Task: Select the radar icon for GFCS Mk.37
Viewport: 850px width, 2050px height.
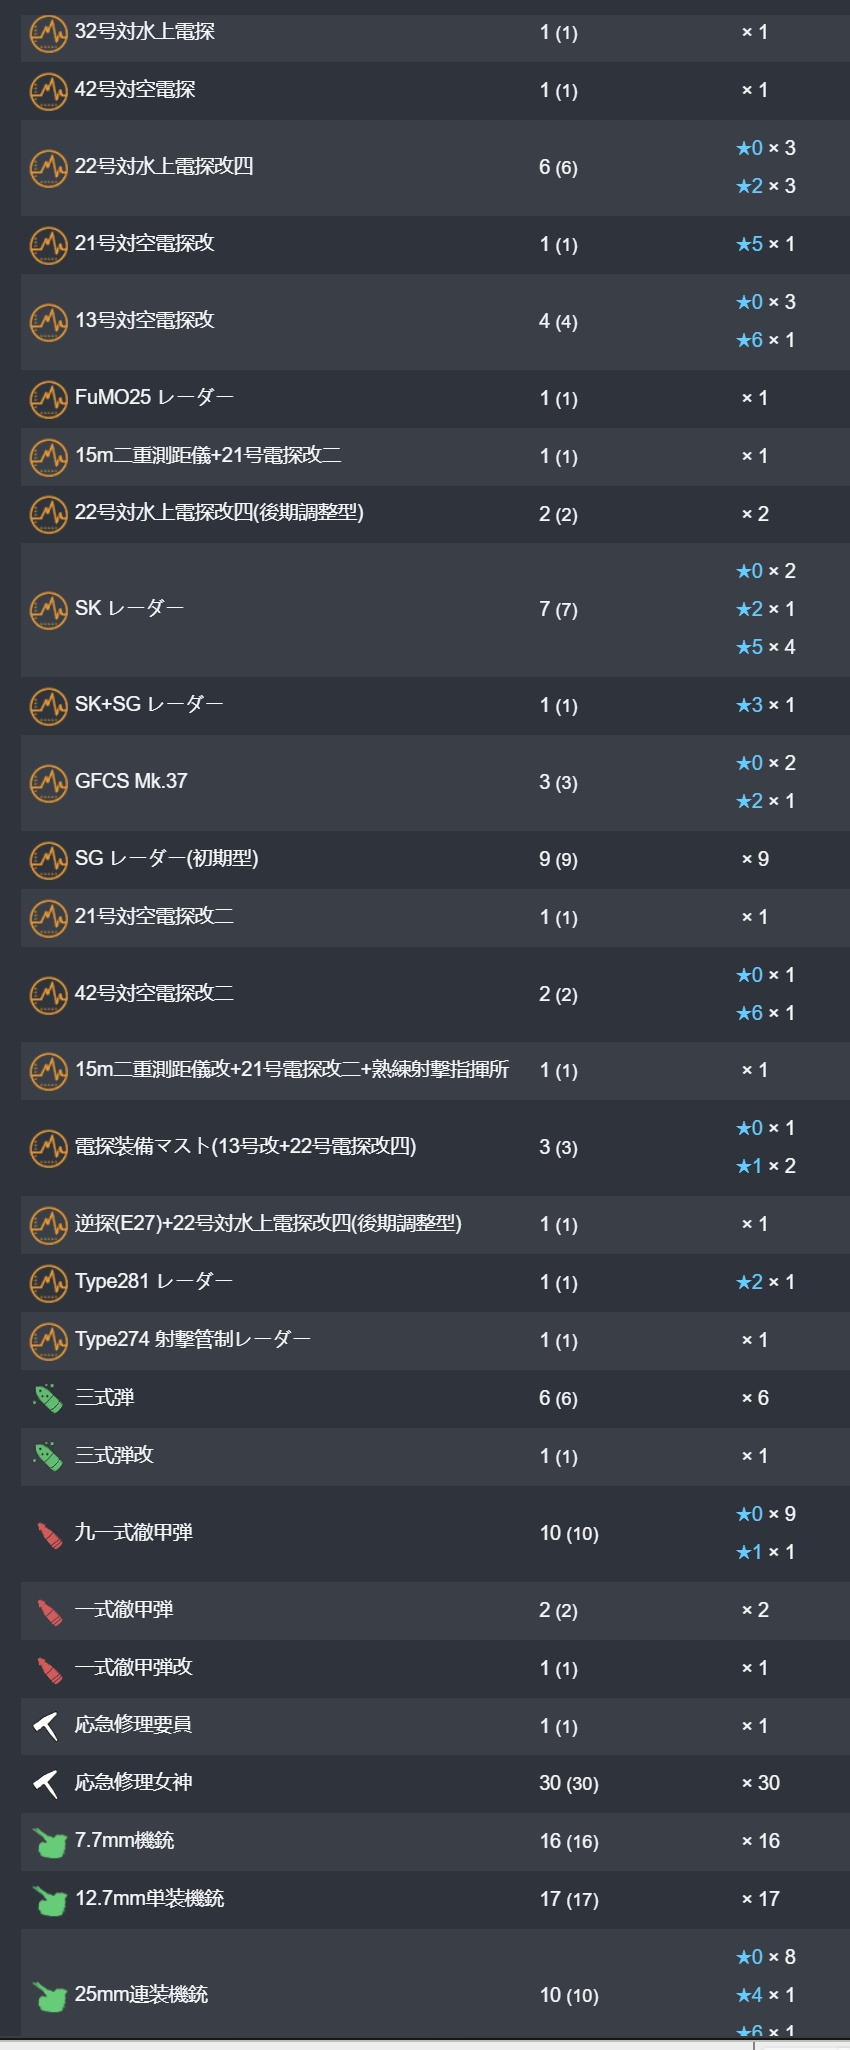Action: pyautogui.click(x=48, y=783)
